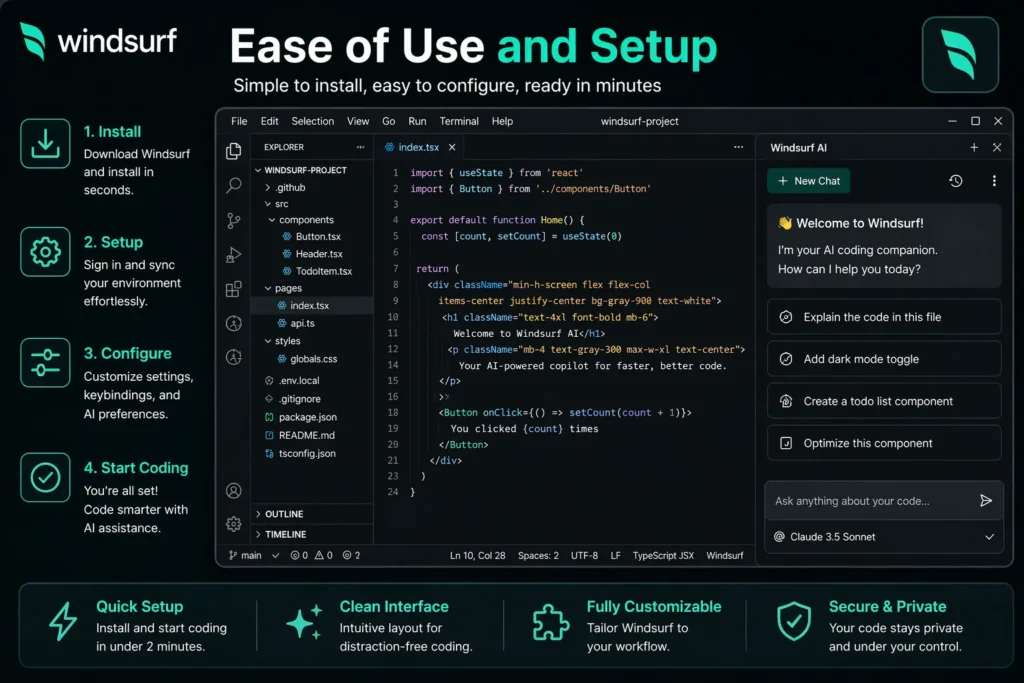Open the Edit menu

[x=269, y=121]
